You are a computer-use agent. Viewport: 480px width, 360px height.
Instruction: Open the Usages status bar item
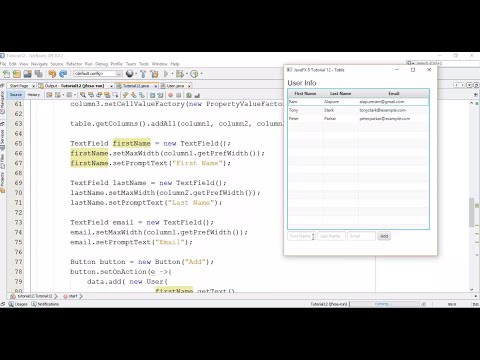[x=18, y=304]
